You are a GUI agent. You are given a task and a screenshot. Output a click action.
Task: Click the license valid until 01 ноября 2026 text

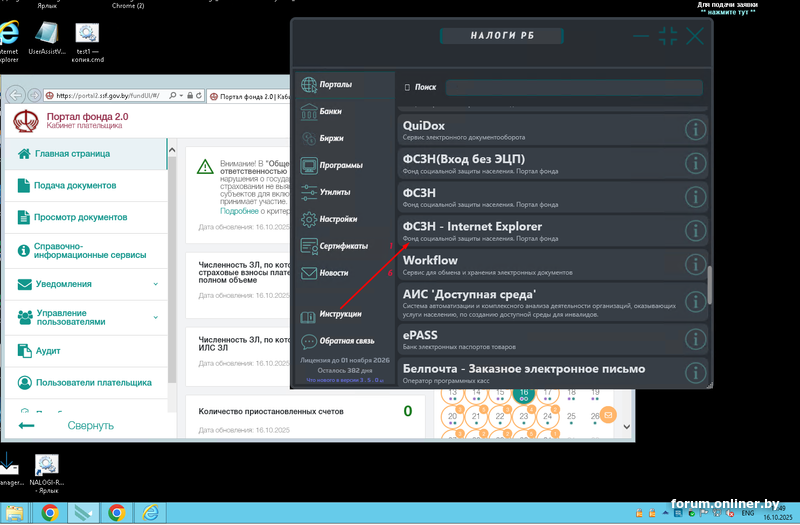pos(344,360)
